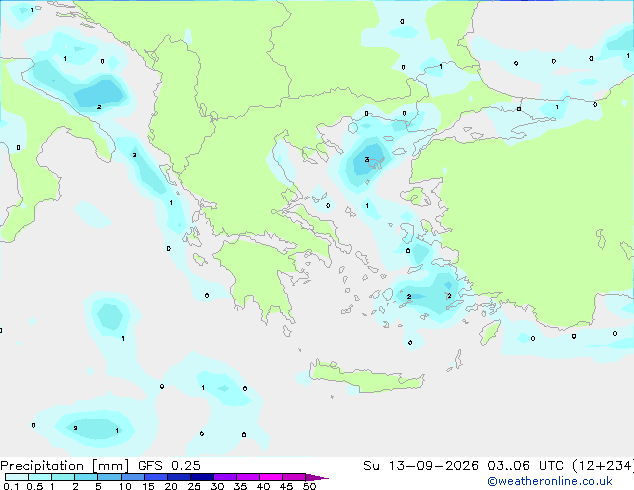Open the weatheronline.co.uk copyright link
This screenshot has height=490, width=634.
[x=550, y=481]
